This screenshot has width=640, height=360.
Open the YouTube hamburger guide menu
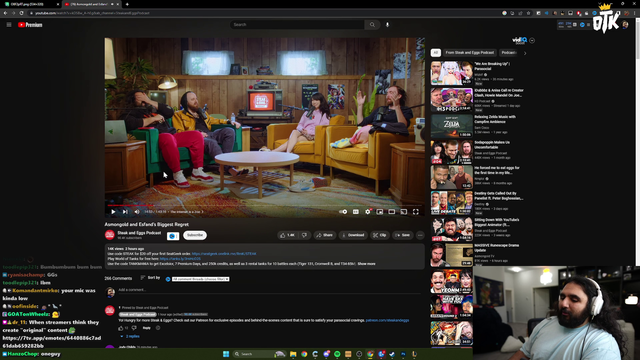(x=9, y=24)
